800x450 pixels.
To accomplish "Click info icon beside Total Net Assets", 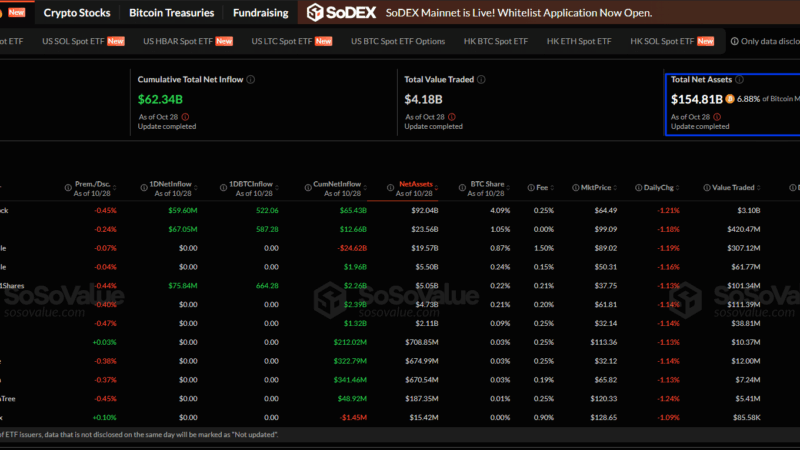I will (x=739, y=80).
